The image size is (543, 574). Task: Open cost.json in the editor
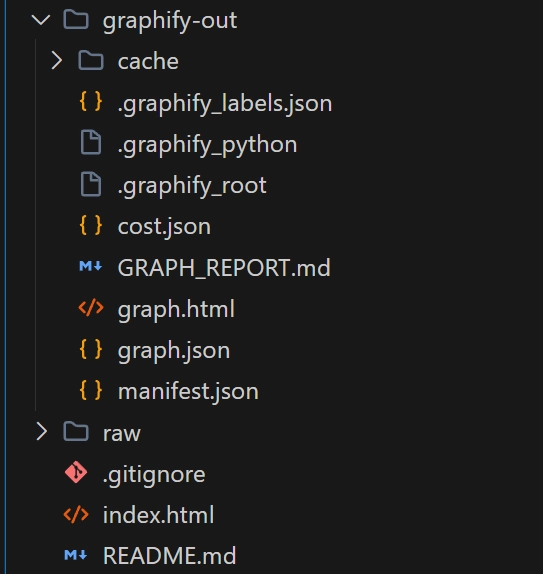[164, 227]
